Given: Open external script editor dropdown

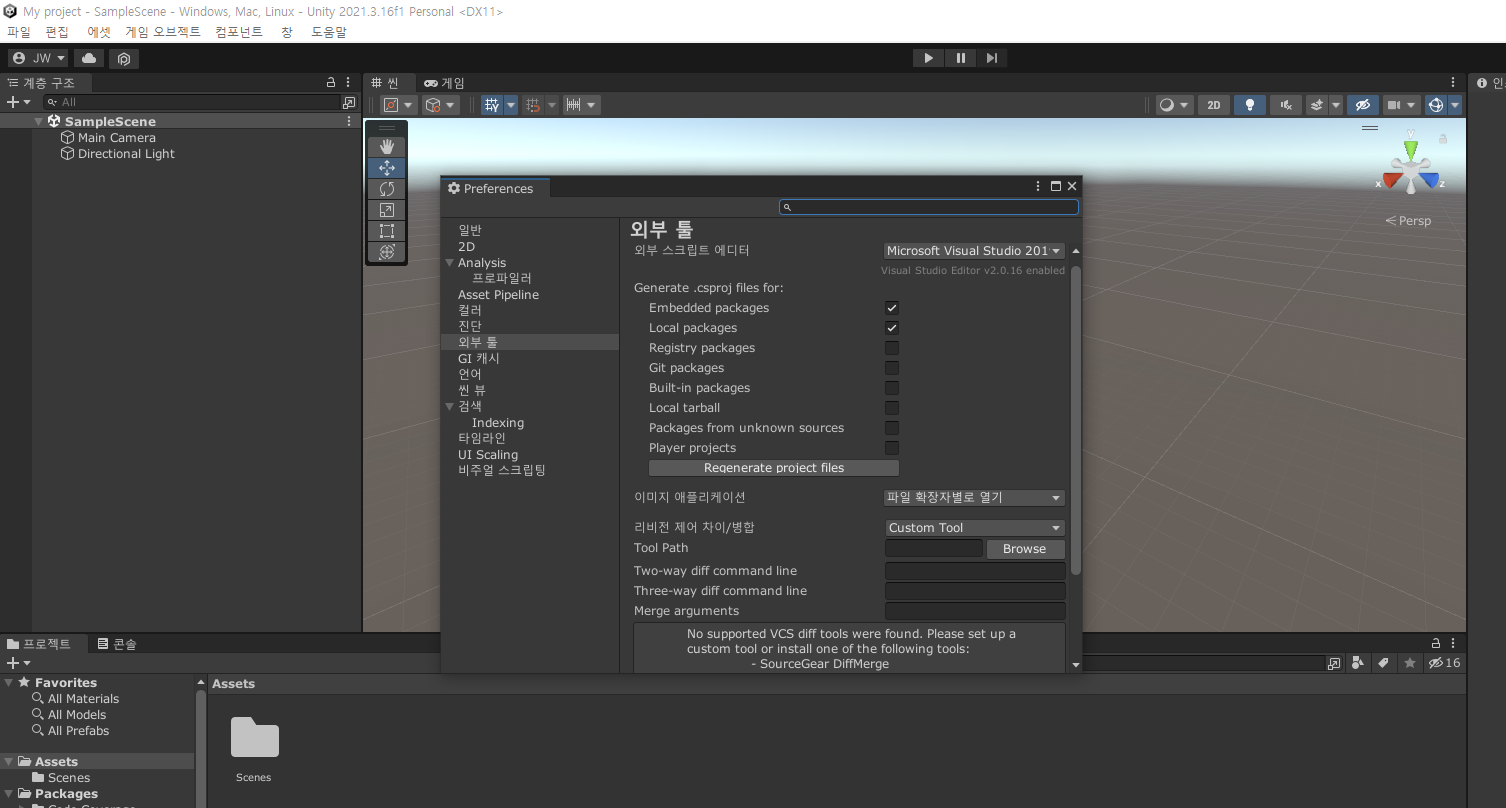Looking at the screenshot, I should coord(974,251).
